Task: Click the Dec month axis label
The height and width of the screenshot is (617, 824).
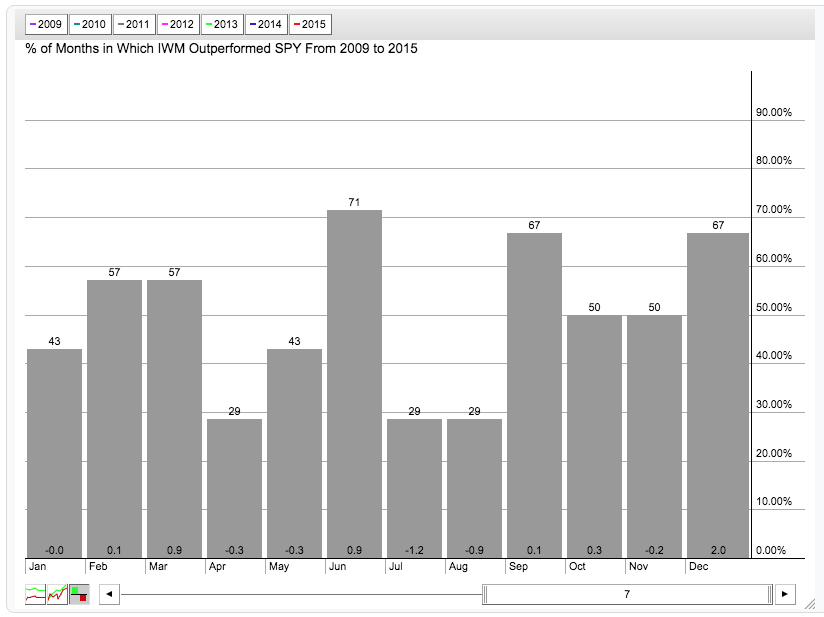Action: 698,567
